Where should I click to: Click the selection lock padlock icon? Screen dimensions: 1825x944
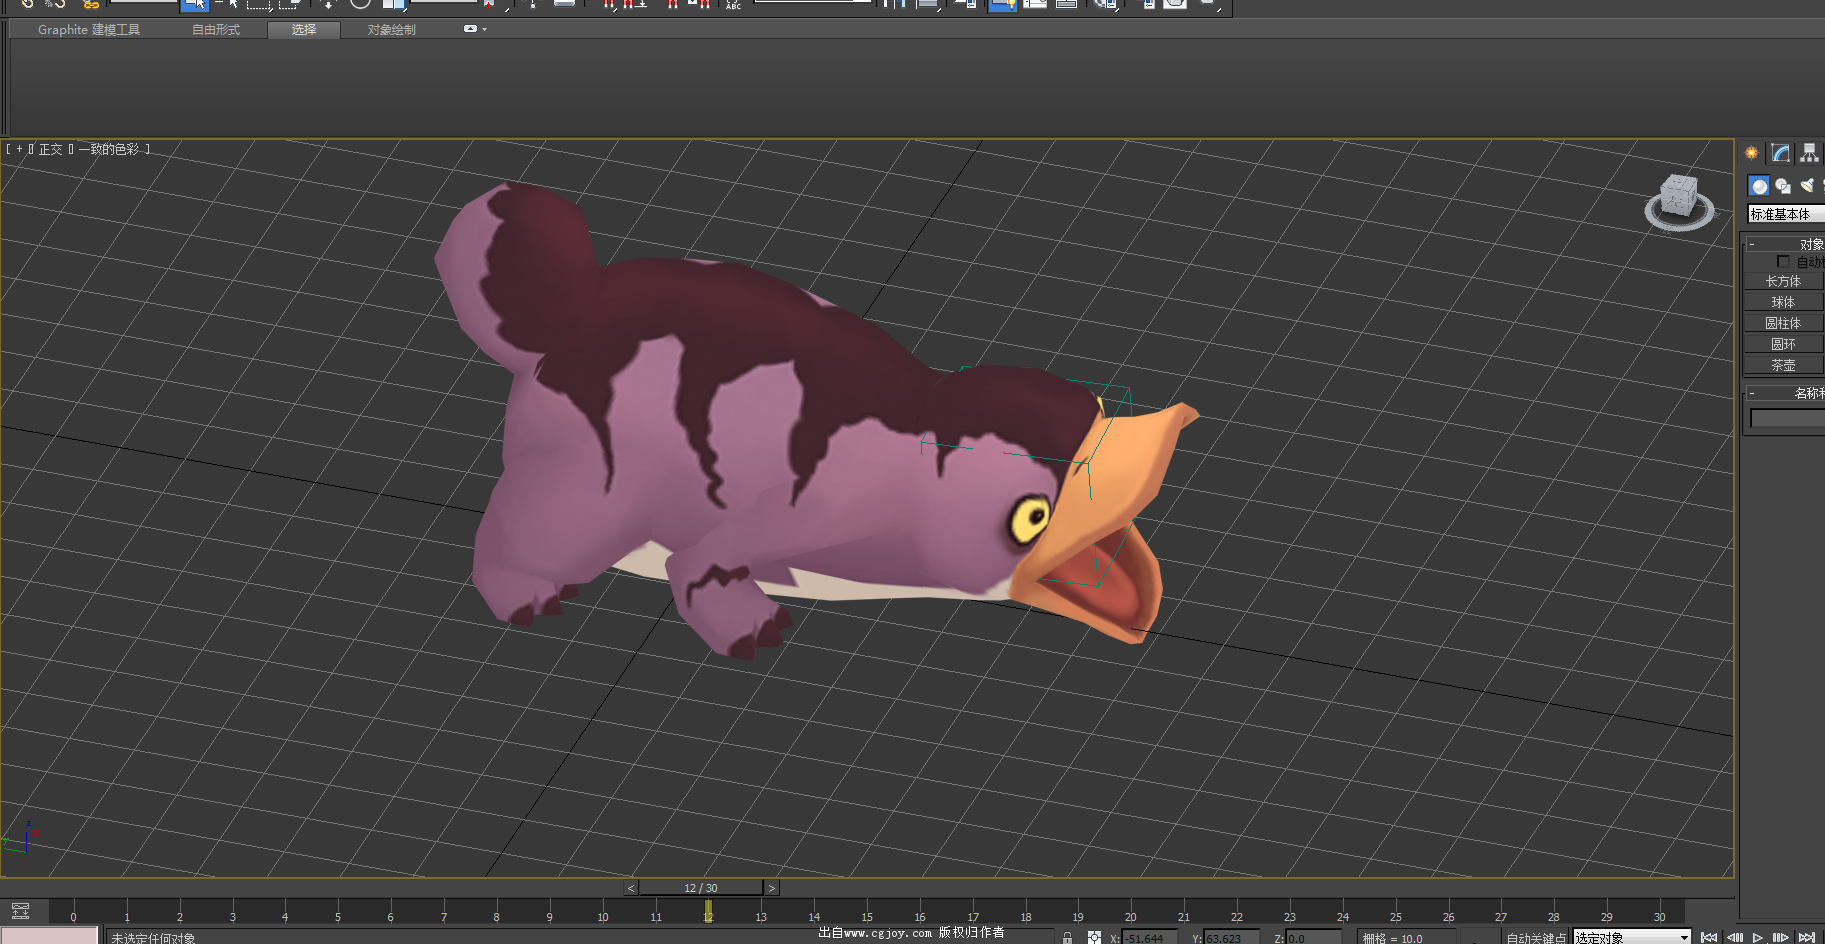(1067, 938)
